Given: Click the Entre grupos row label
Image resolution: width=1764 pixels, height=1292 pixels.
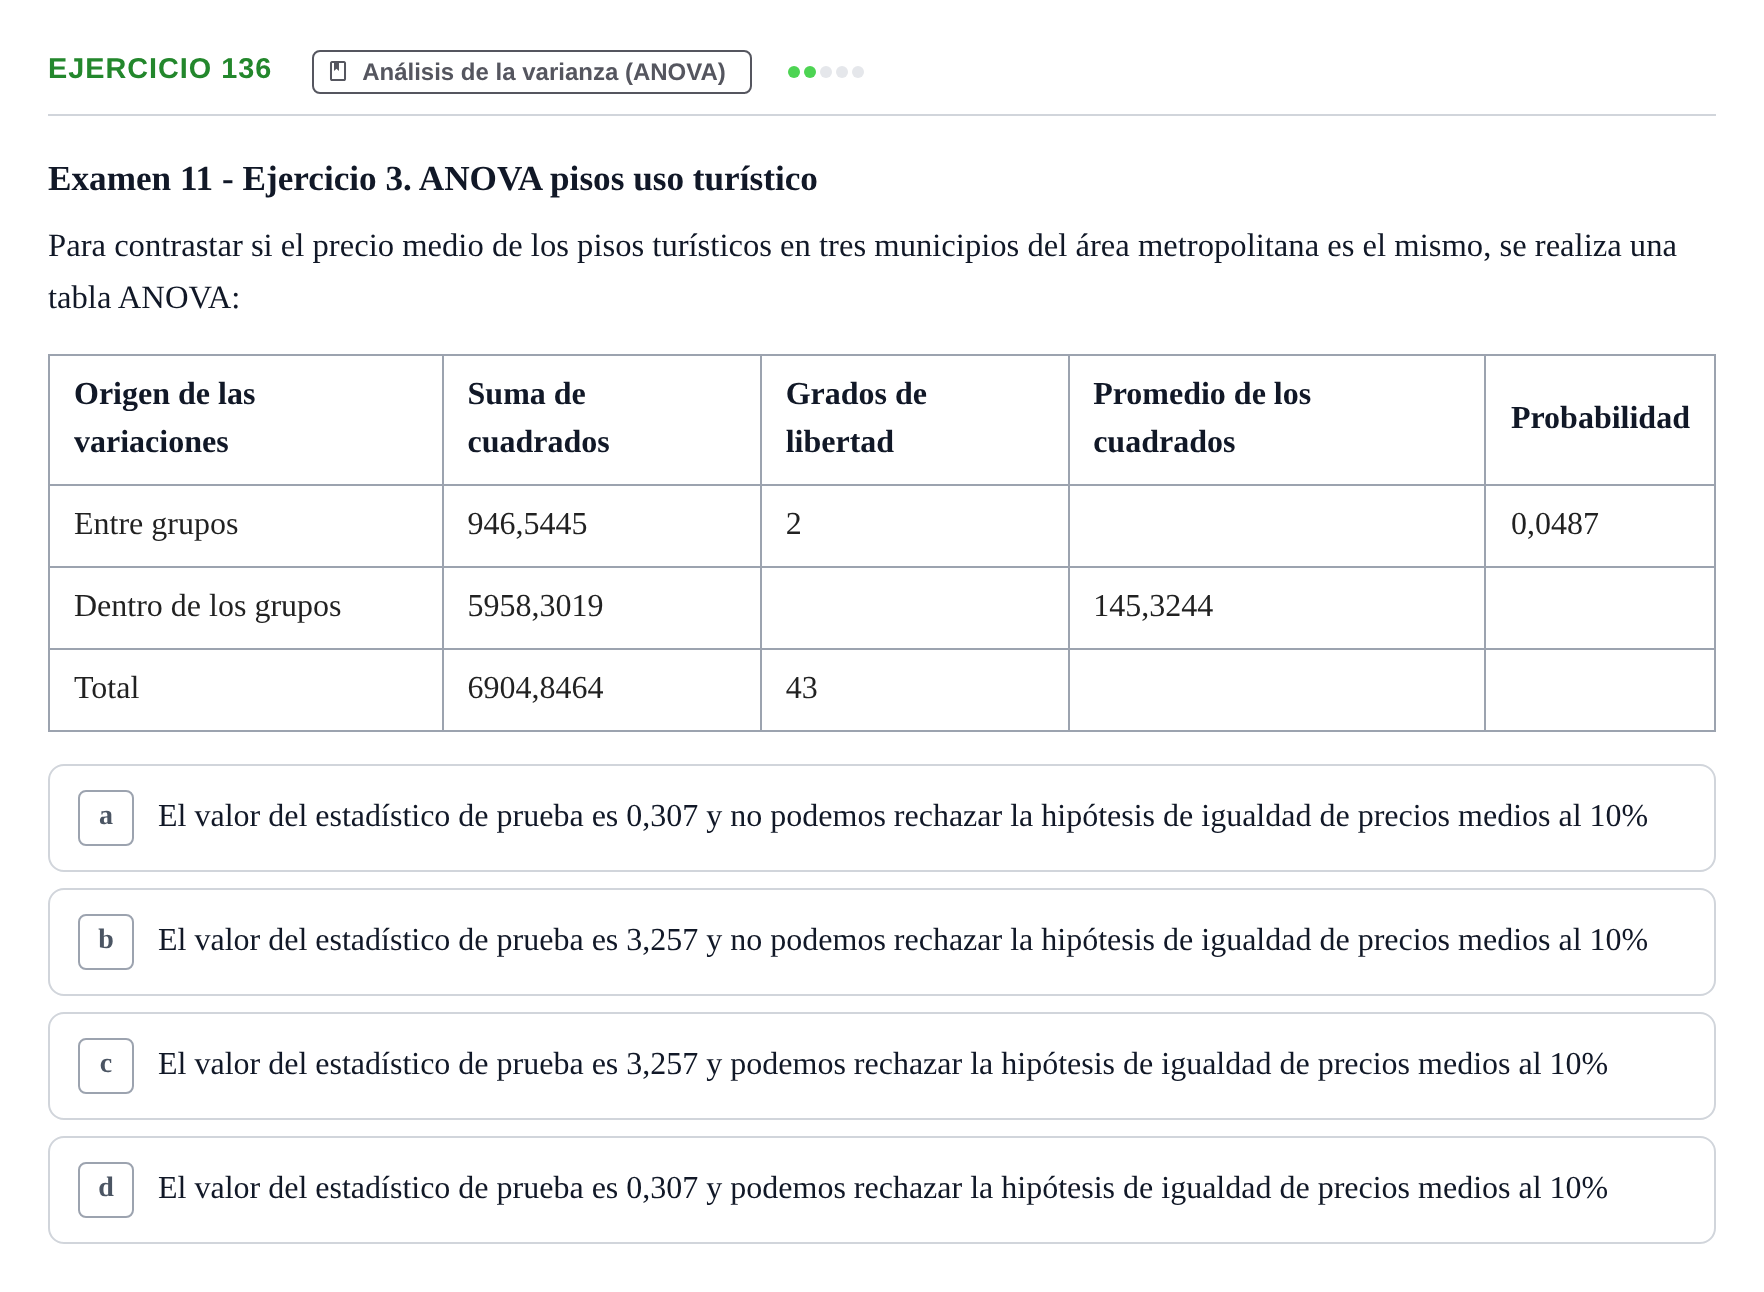Looking at the screenshot, I should (156, 525).
